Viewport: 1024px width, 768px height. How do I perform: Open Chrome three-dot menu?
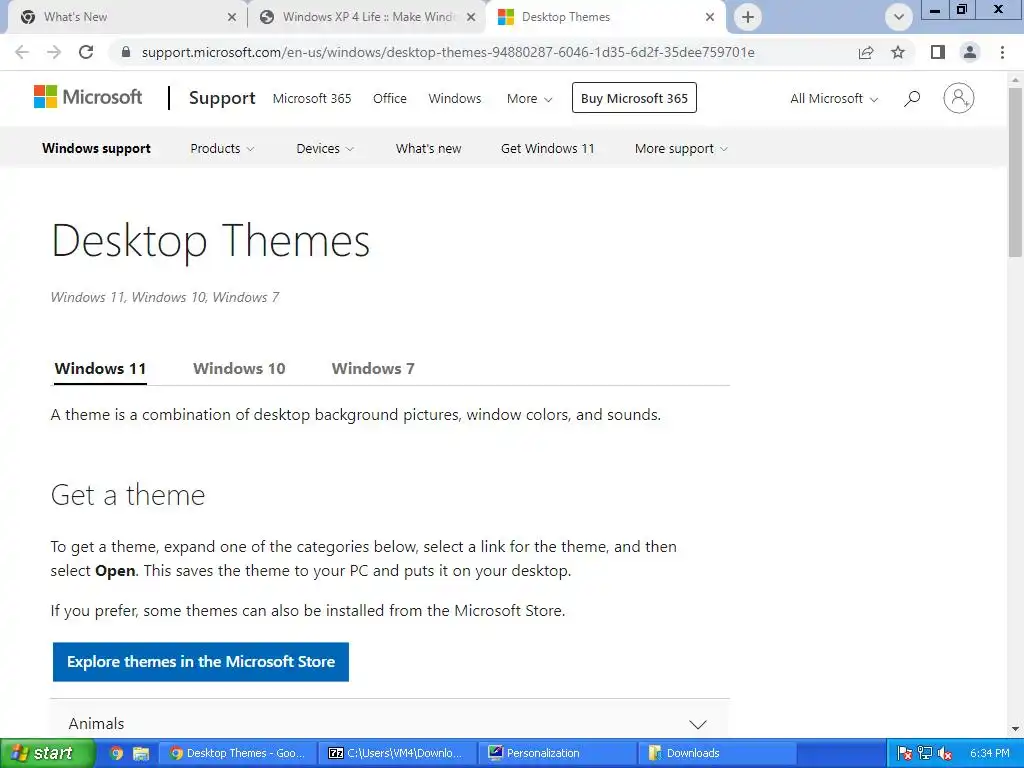[x=1002, y=52]
